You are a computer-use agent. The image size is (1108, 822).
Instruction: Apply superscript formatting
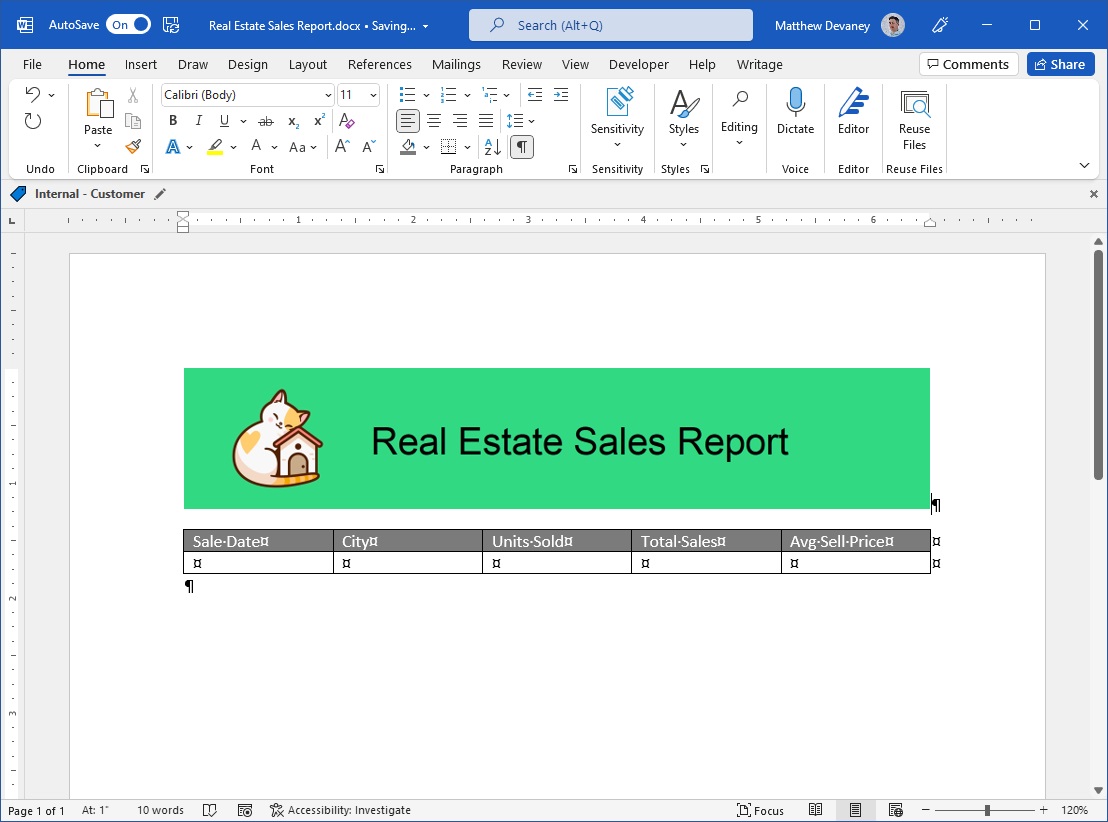[x=317, y=120]
